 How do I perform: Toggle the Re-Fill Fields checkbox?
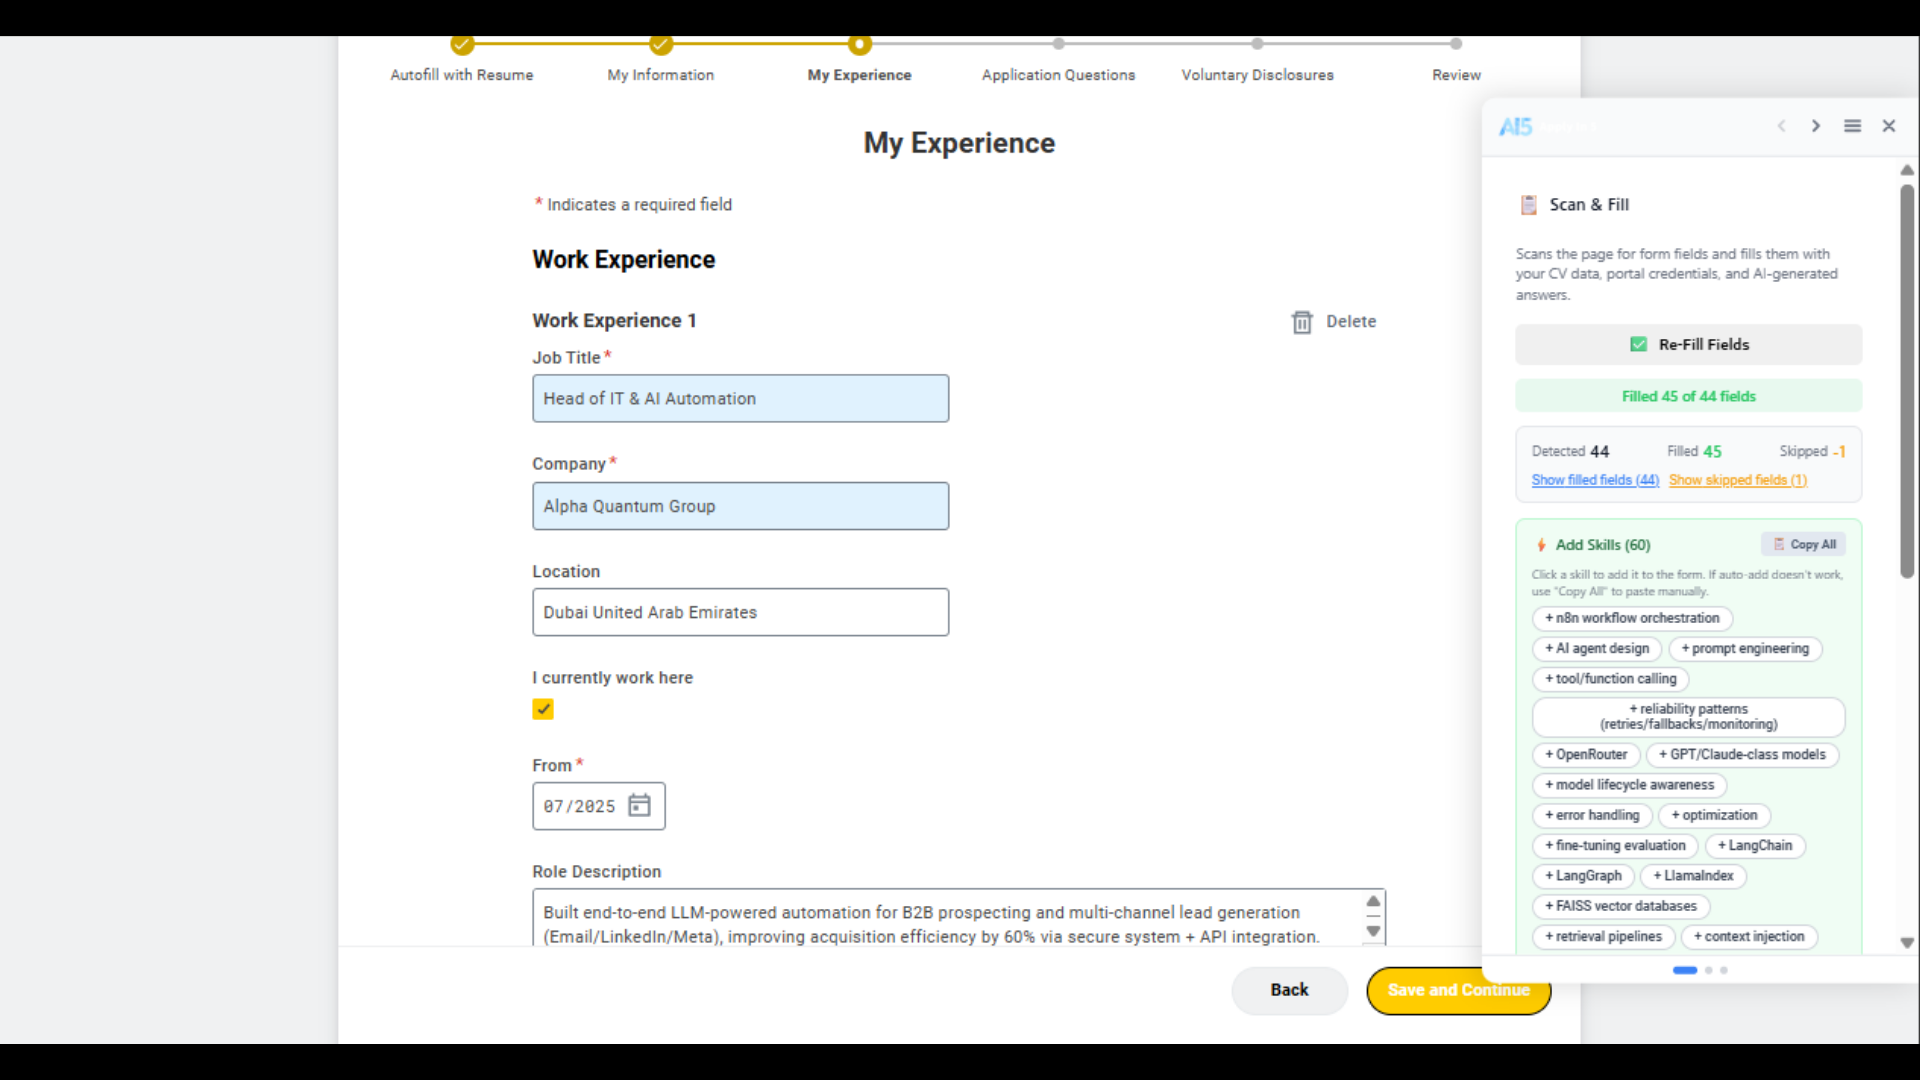pos(1639,344)
